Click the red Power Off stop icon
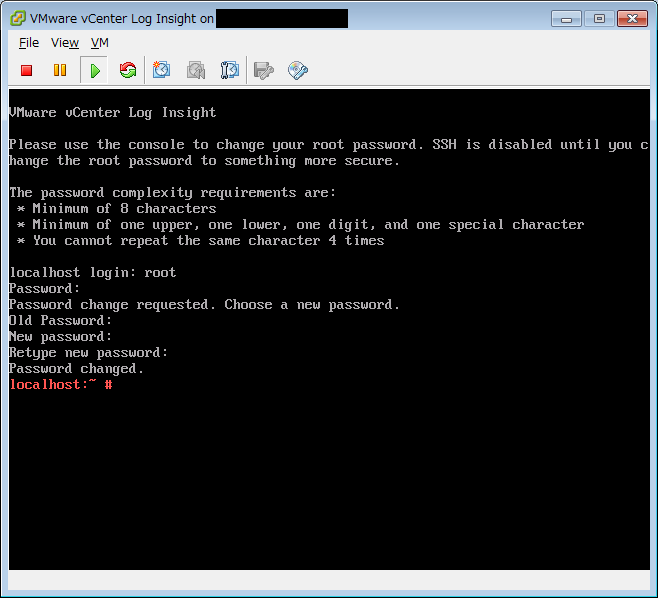 [26, 71]
